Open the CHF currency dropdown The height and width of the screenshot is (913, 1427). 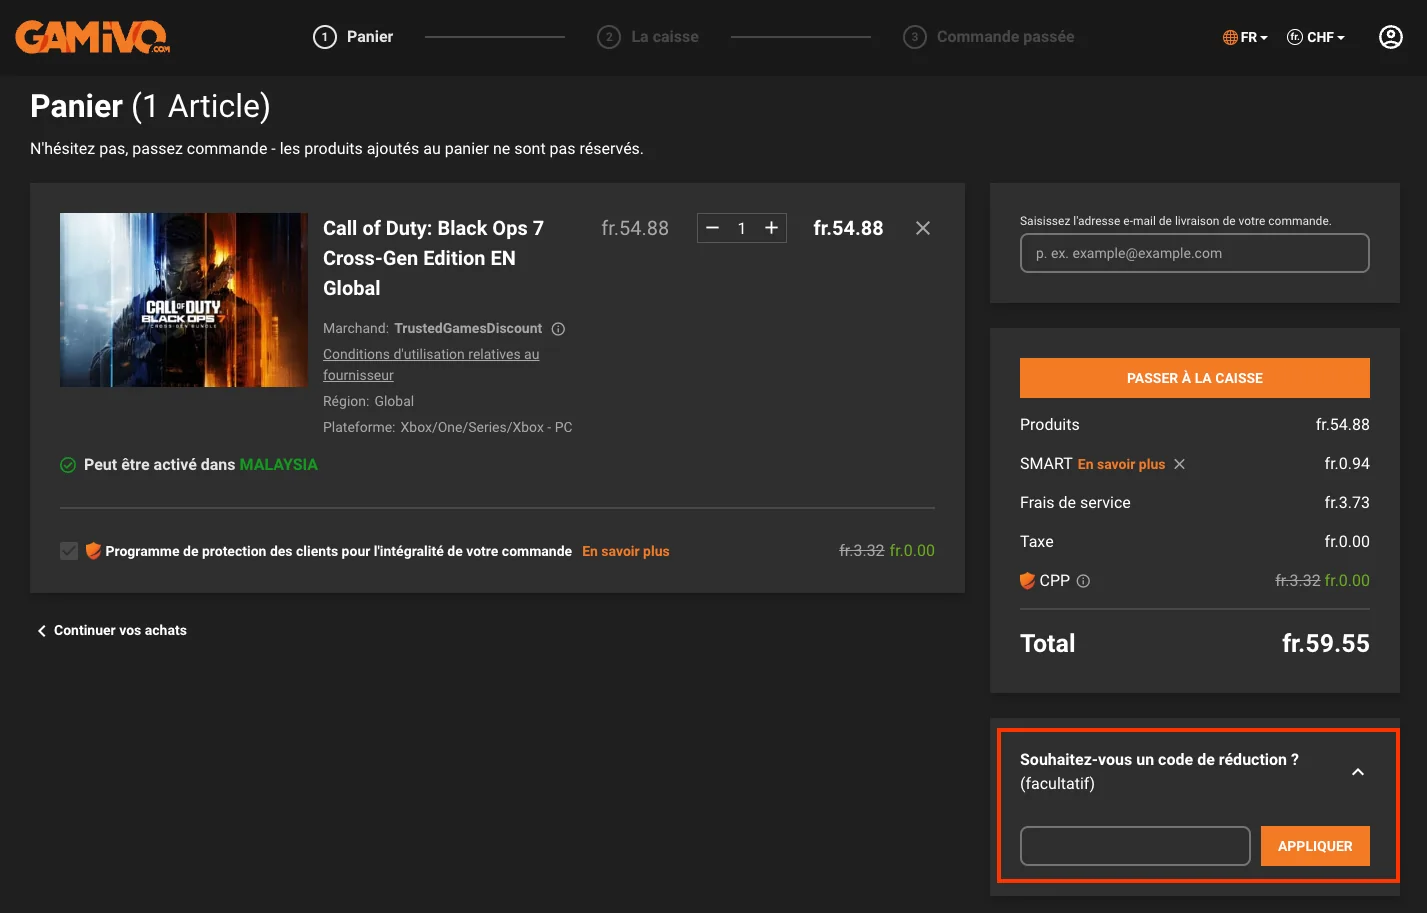coord(1316,36)
